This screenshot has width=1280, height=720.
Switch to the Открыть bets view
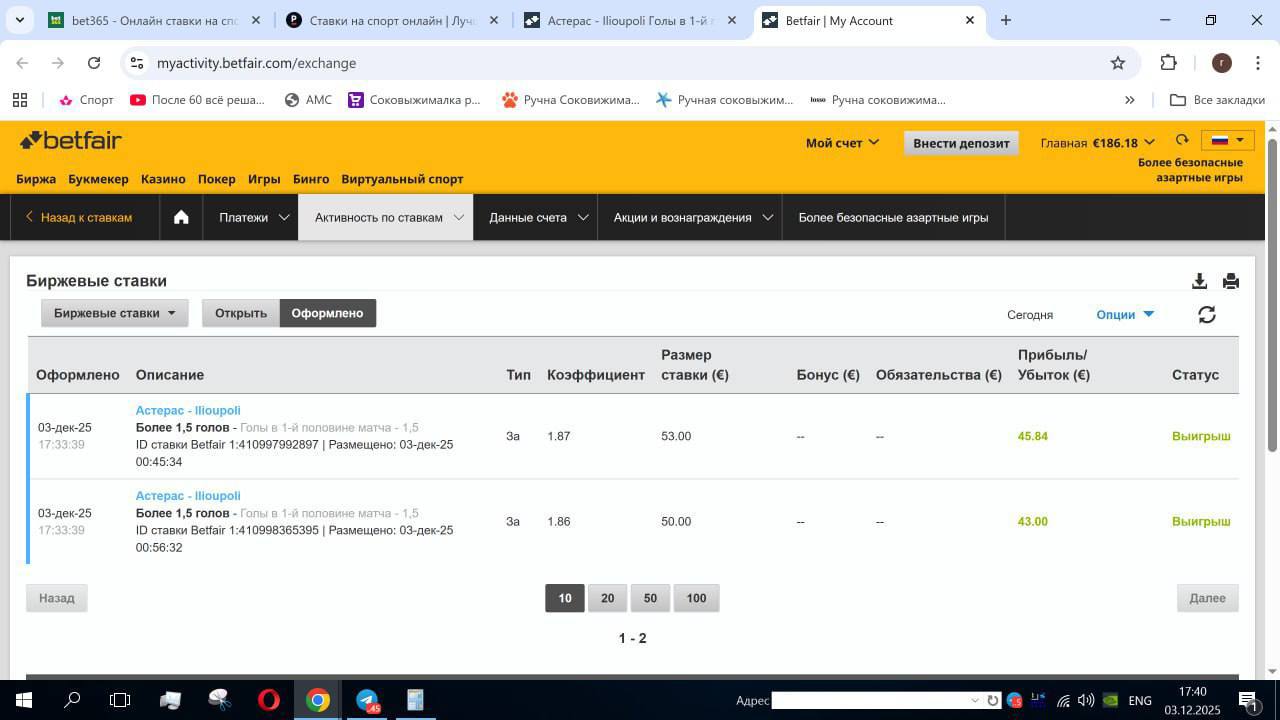coord(240,313)
